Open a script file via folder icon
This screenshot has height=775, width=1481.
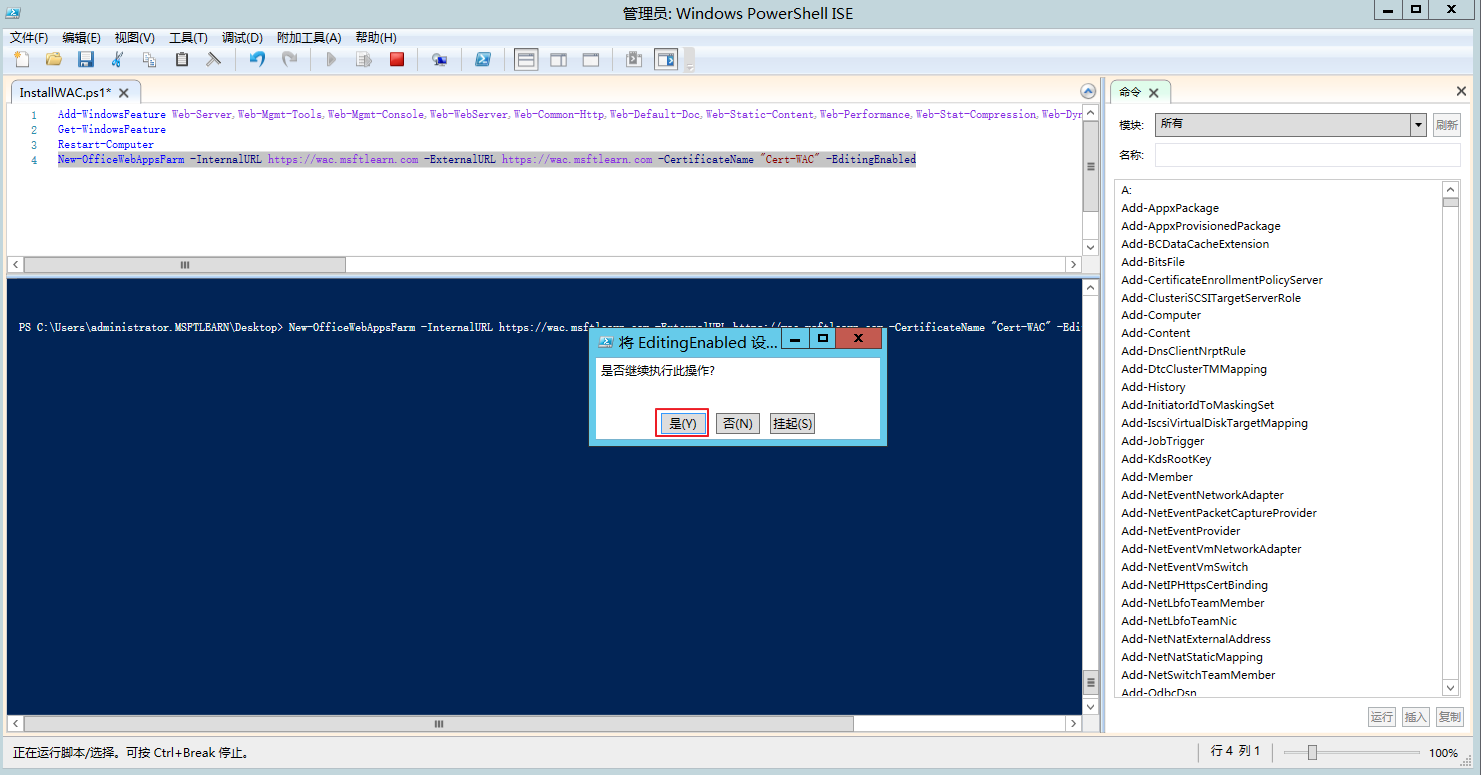[53, 59]
